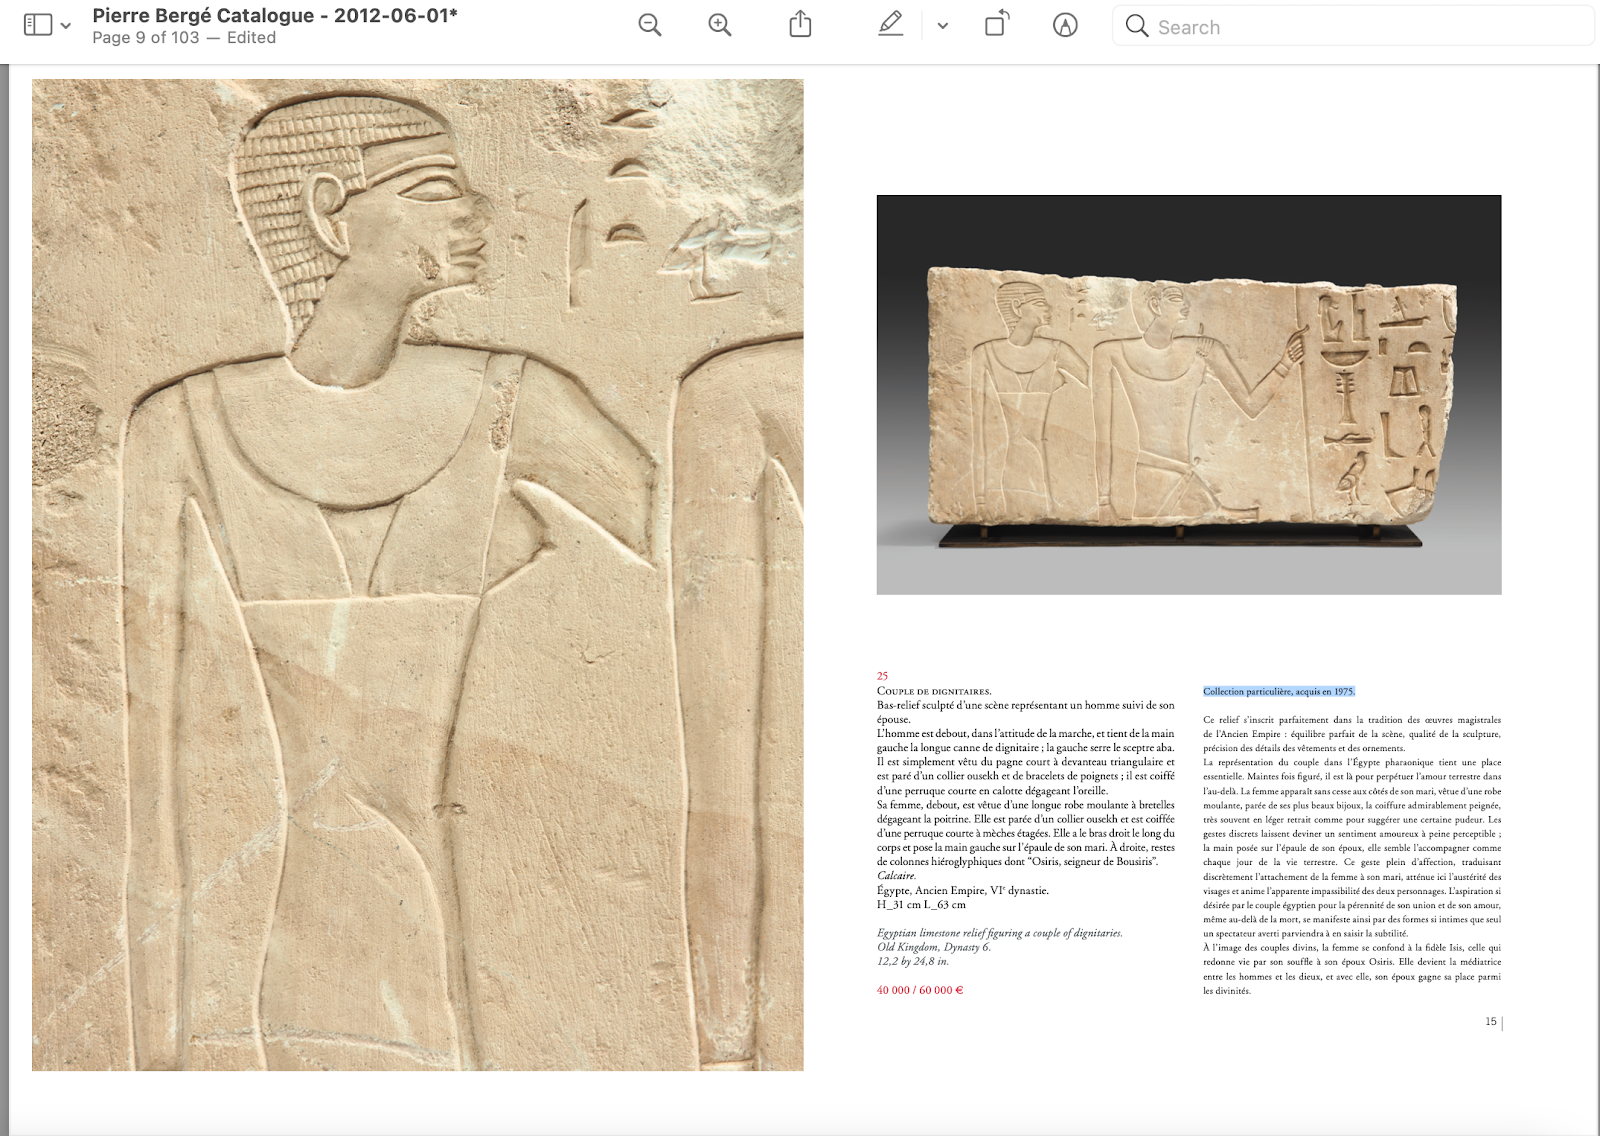Screen dimensions: 1600x1136
Task: Click highlighted text Collection particulière, acquis en 1975
Action: point(1279,691)
